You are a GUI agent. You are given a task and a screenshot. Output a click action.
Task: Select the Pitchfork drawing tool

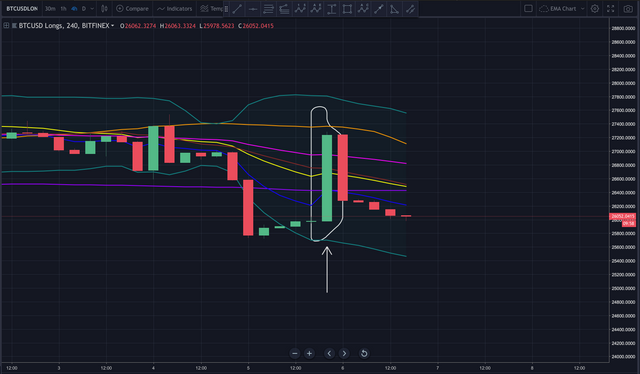284,9
